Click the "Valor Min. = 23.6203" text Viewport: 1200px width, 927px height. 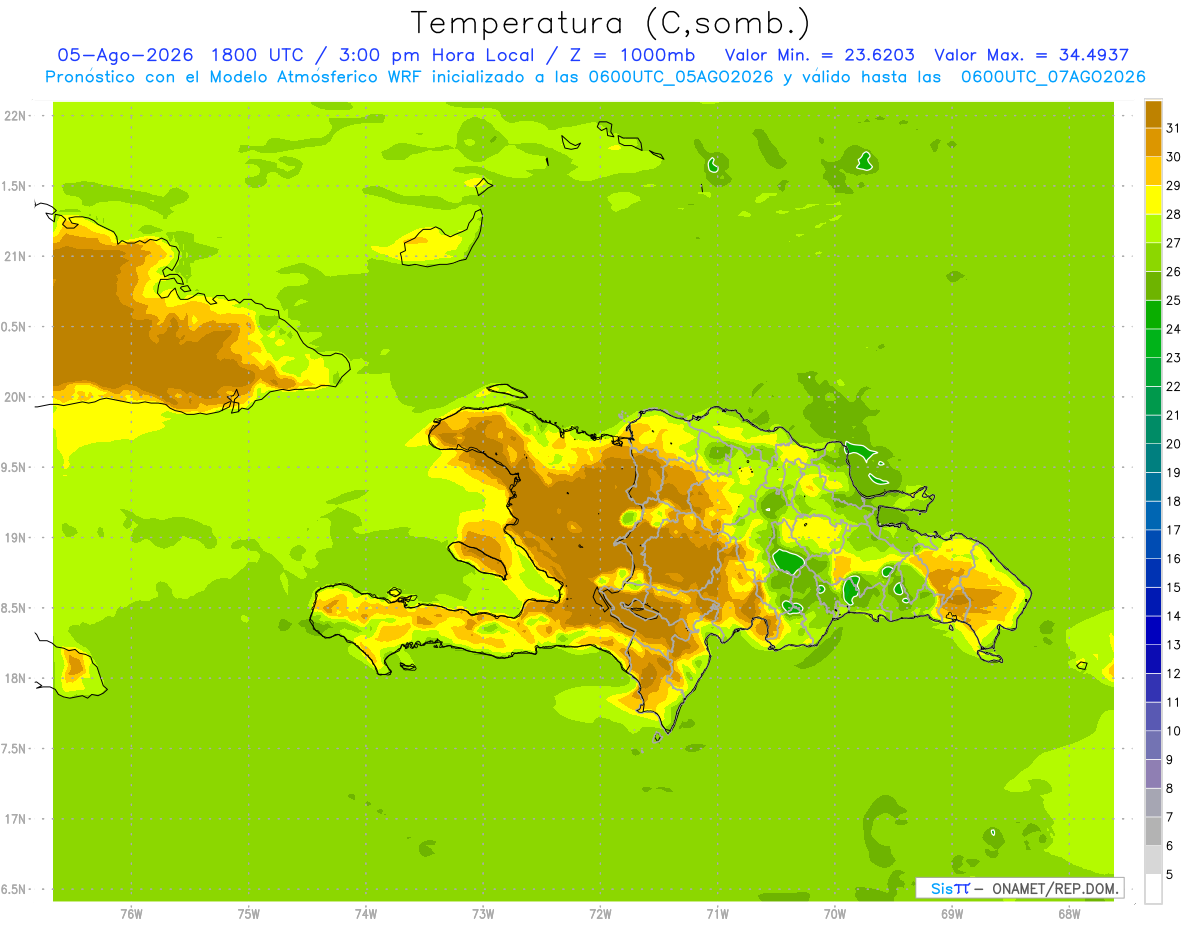820,55
